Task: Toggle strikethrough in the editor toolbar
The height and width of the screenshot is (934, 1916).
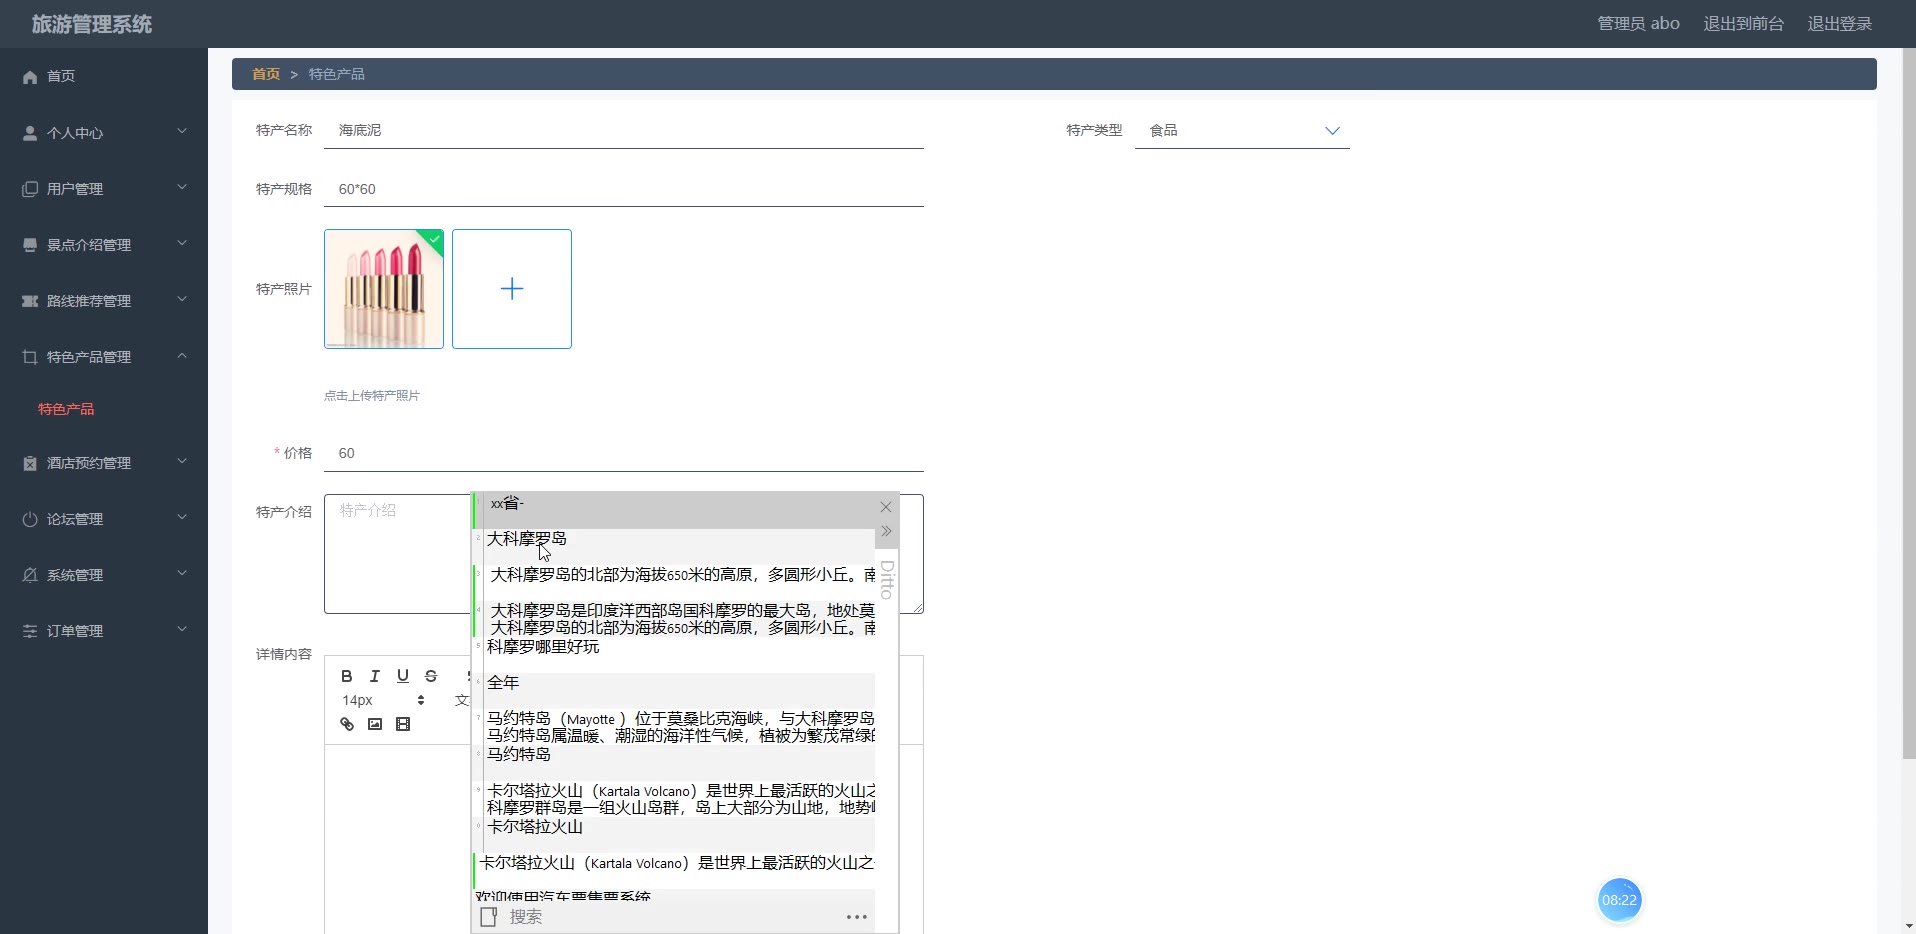Action: click(x=431, y=676)
